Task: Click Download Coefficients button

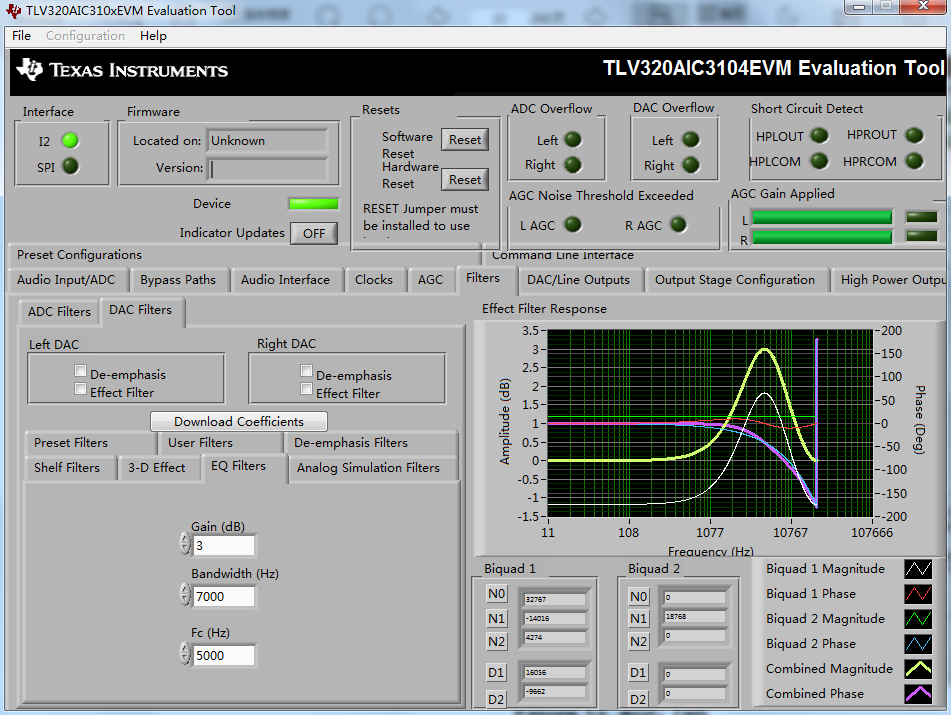Action: tap(239, 421)
